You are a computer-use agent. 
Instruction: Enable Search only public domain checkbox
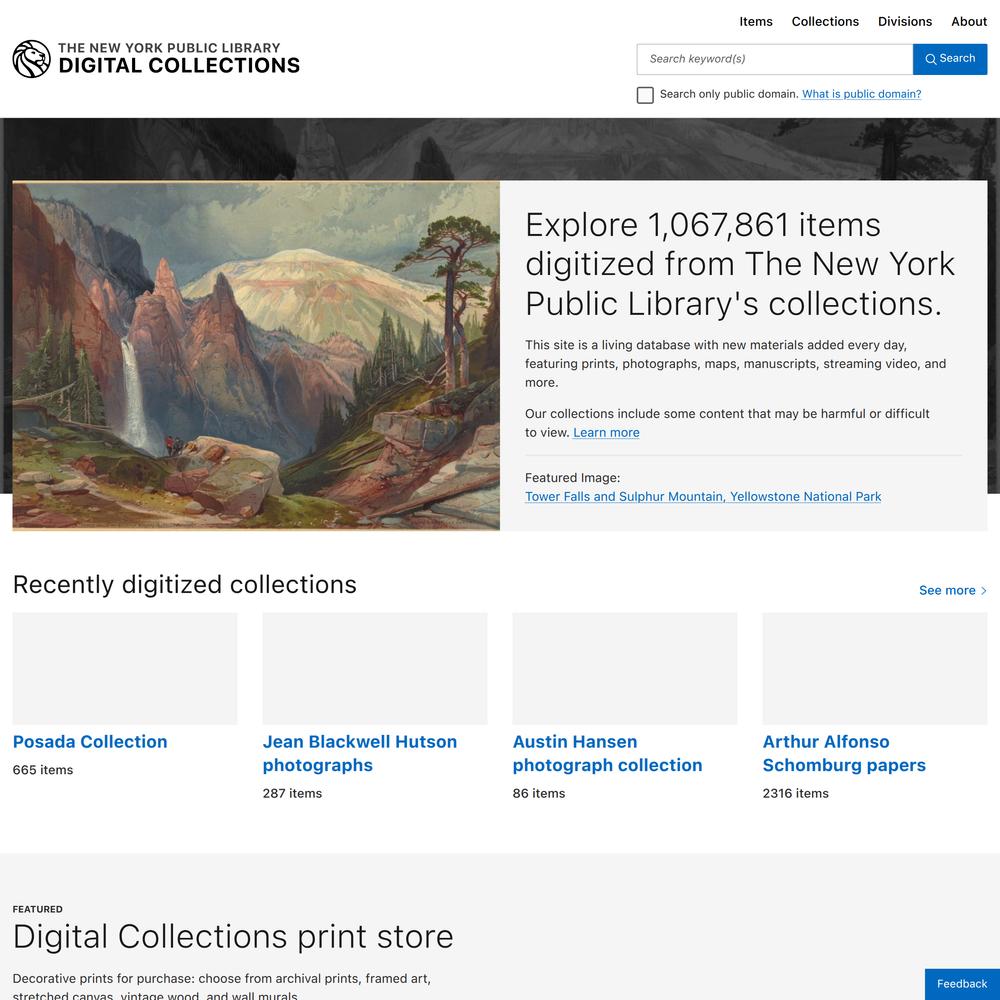tap(645, 95)
